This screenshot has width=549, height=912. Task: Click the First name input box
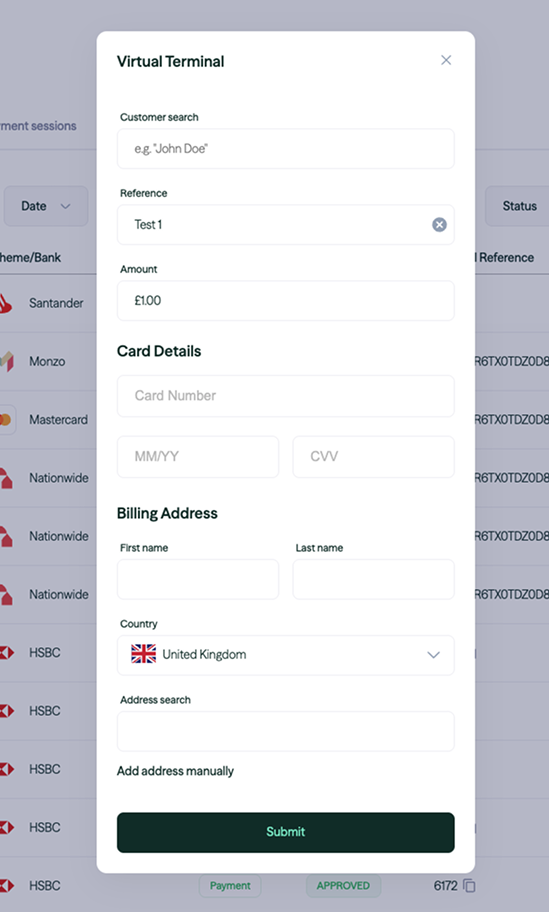coord(198,579)
